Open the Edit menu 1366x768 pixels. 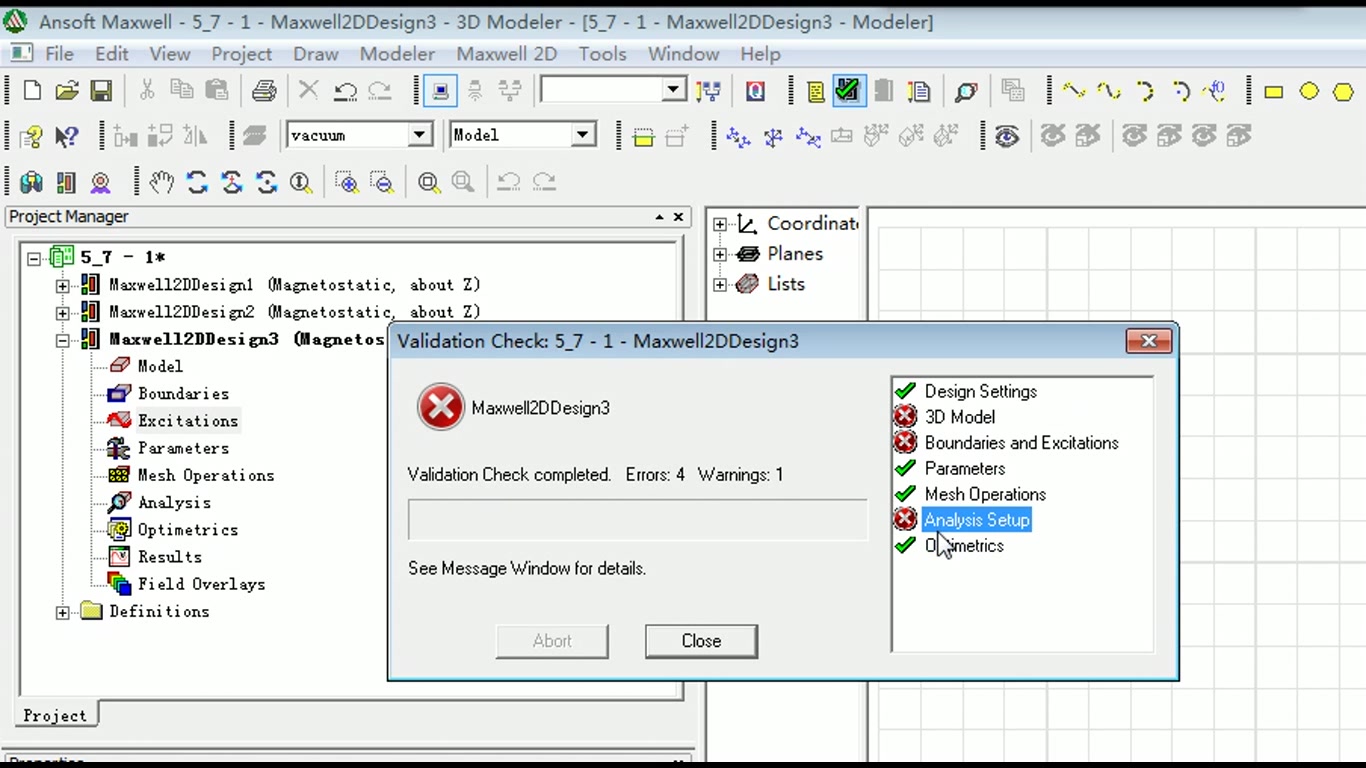[x=112, y=54]
